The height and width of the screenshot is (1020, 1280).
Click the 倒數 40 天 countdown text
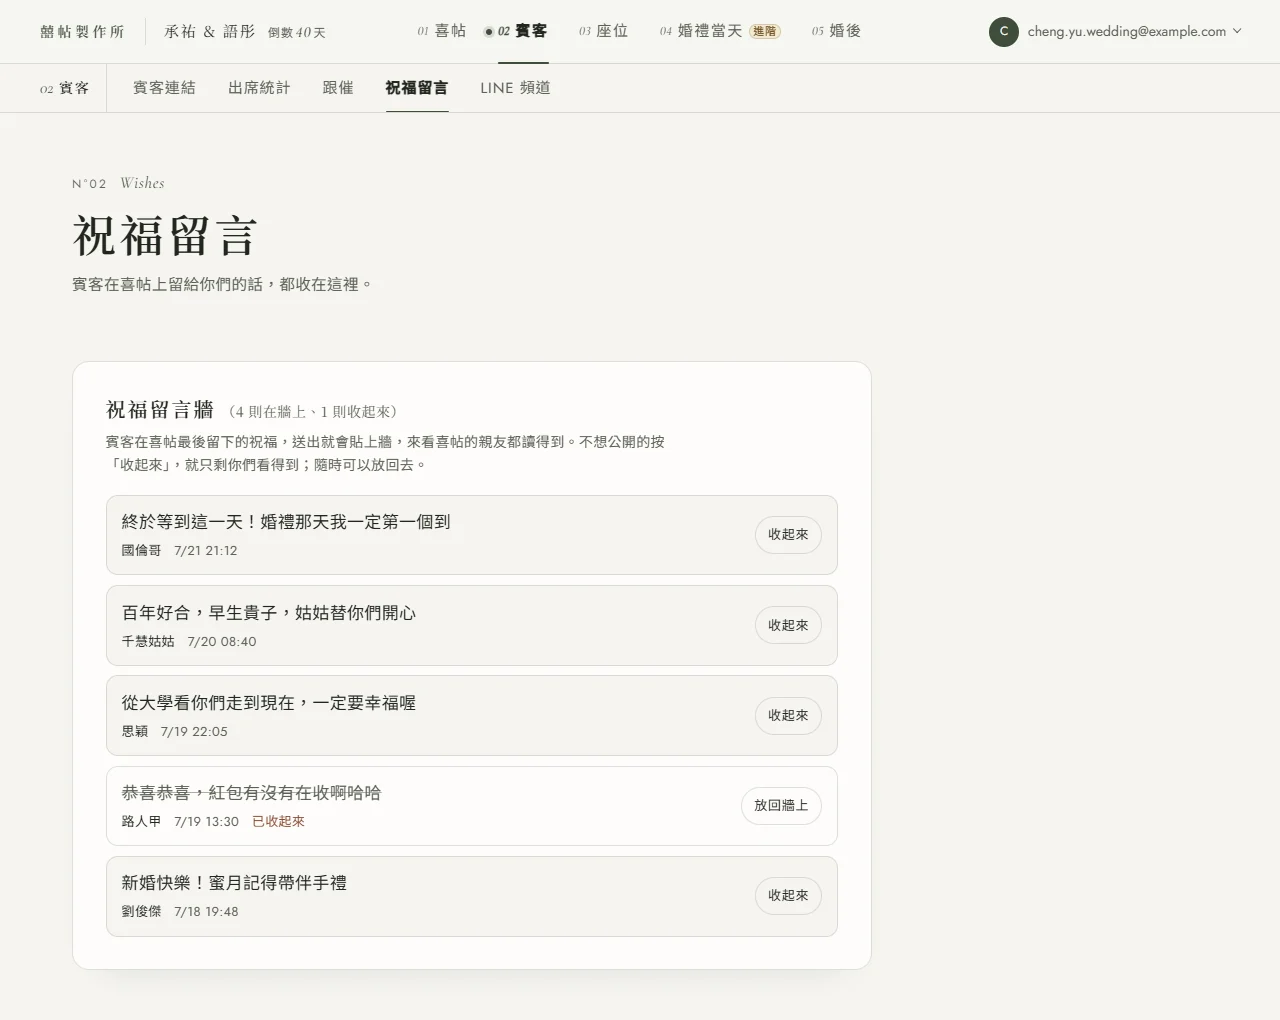click(297, 33)
